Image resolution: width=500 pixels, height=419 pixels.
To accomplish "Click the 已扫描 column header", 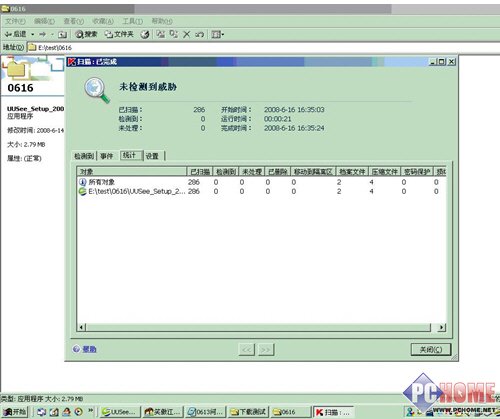I will [x=199, y=172].
